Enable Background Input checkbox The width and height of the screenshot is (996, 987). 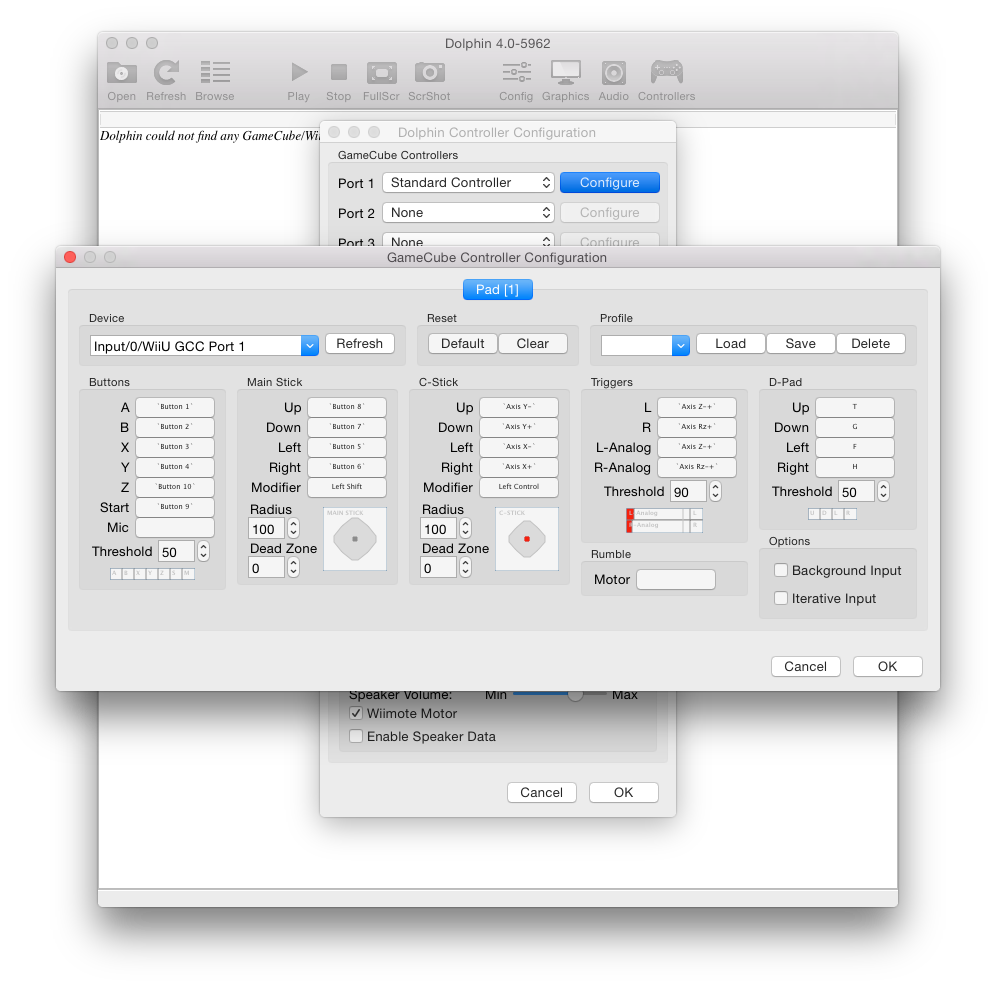(x=781, y=570)
